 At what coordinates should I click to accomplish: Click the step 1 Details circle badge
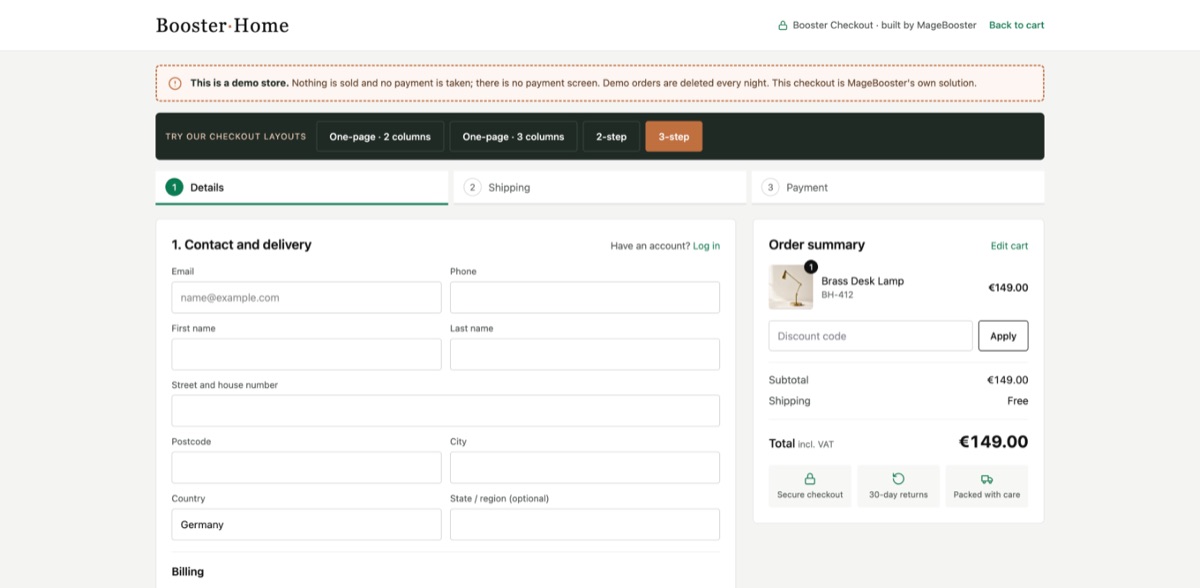[x=175, y=187]
